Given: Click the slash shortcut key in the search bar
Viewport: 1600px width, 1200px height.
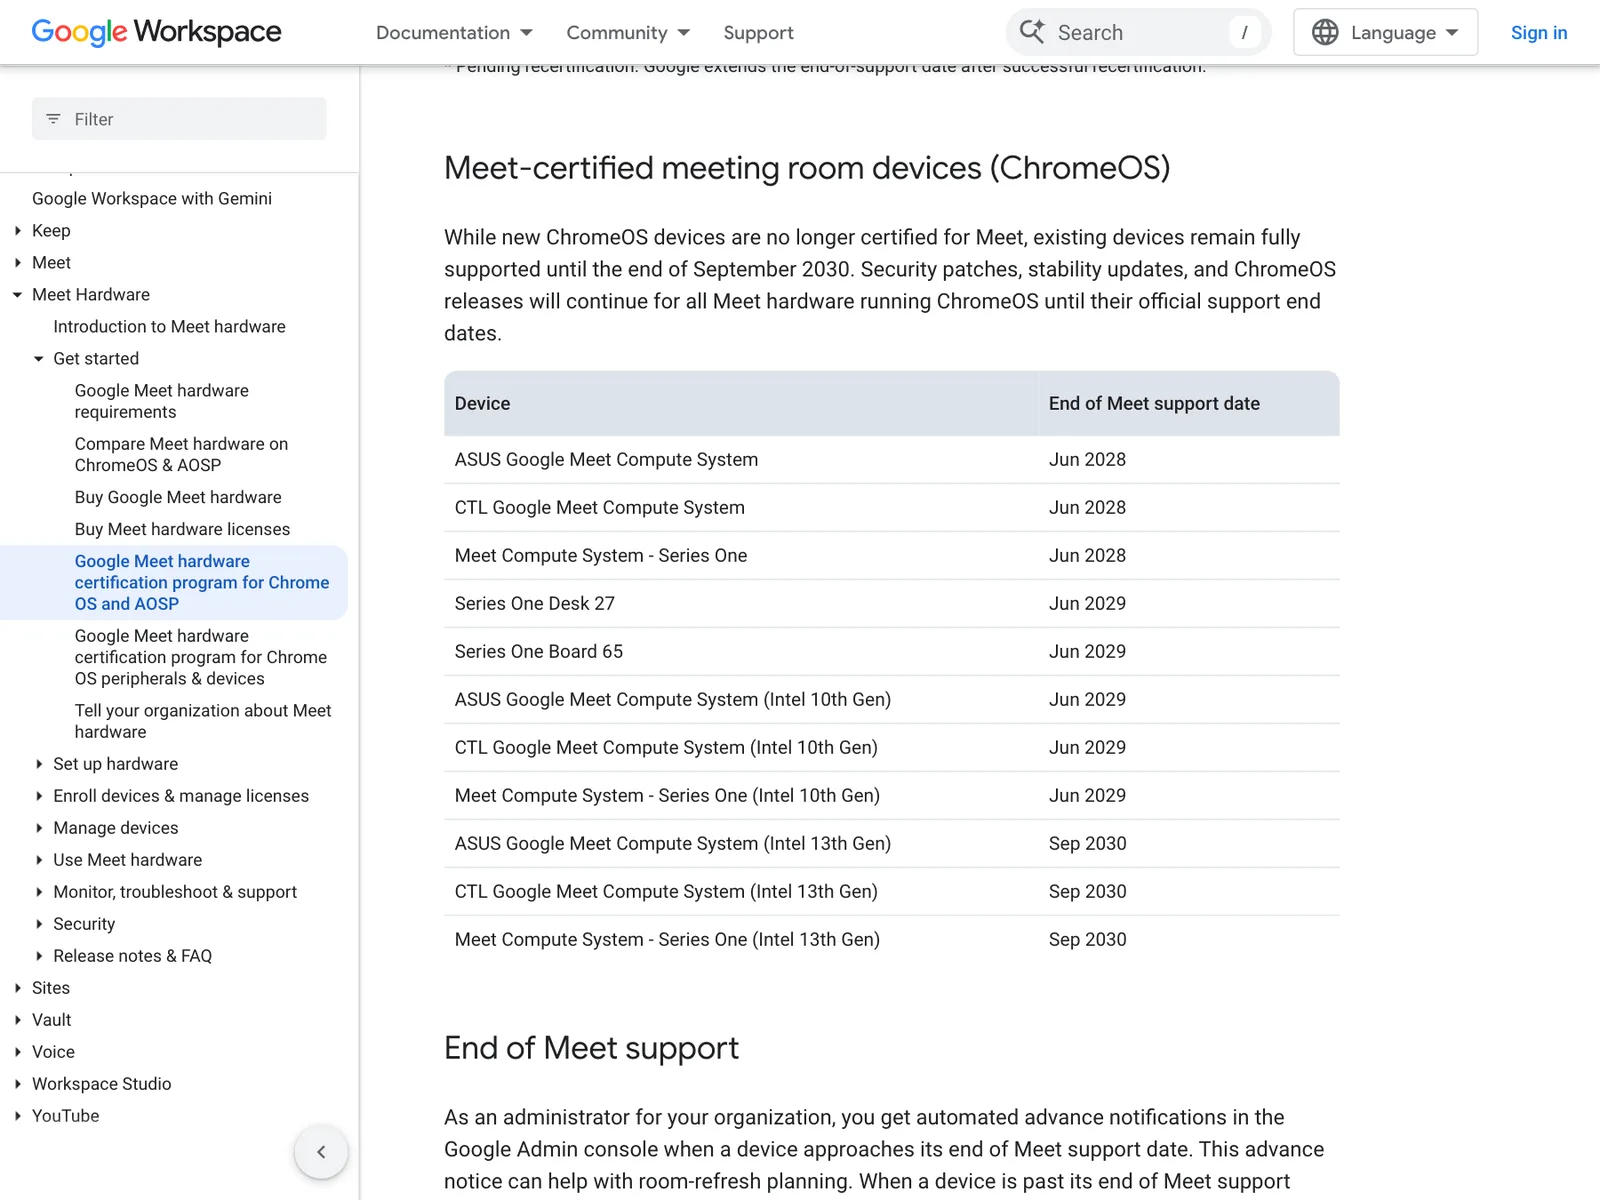Looking at the screenshot, I should click(x=1244, y=32).
